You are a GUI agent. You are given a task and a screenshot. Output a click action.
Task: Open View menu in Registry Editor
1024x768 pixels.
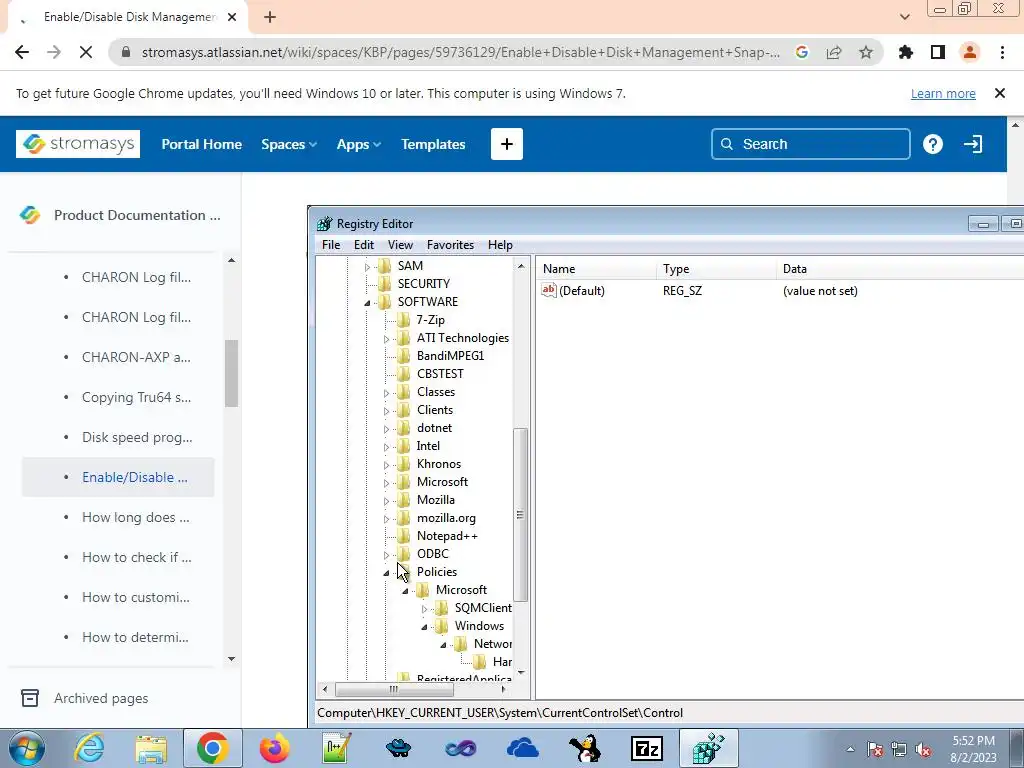(x=400, y=245)
